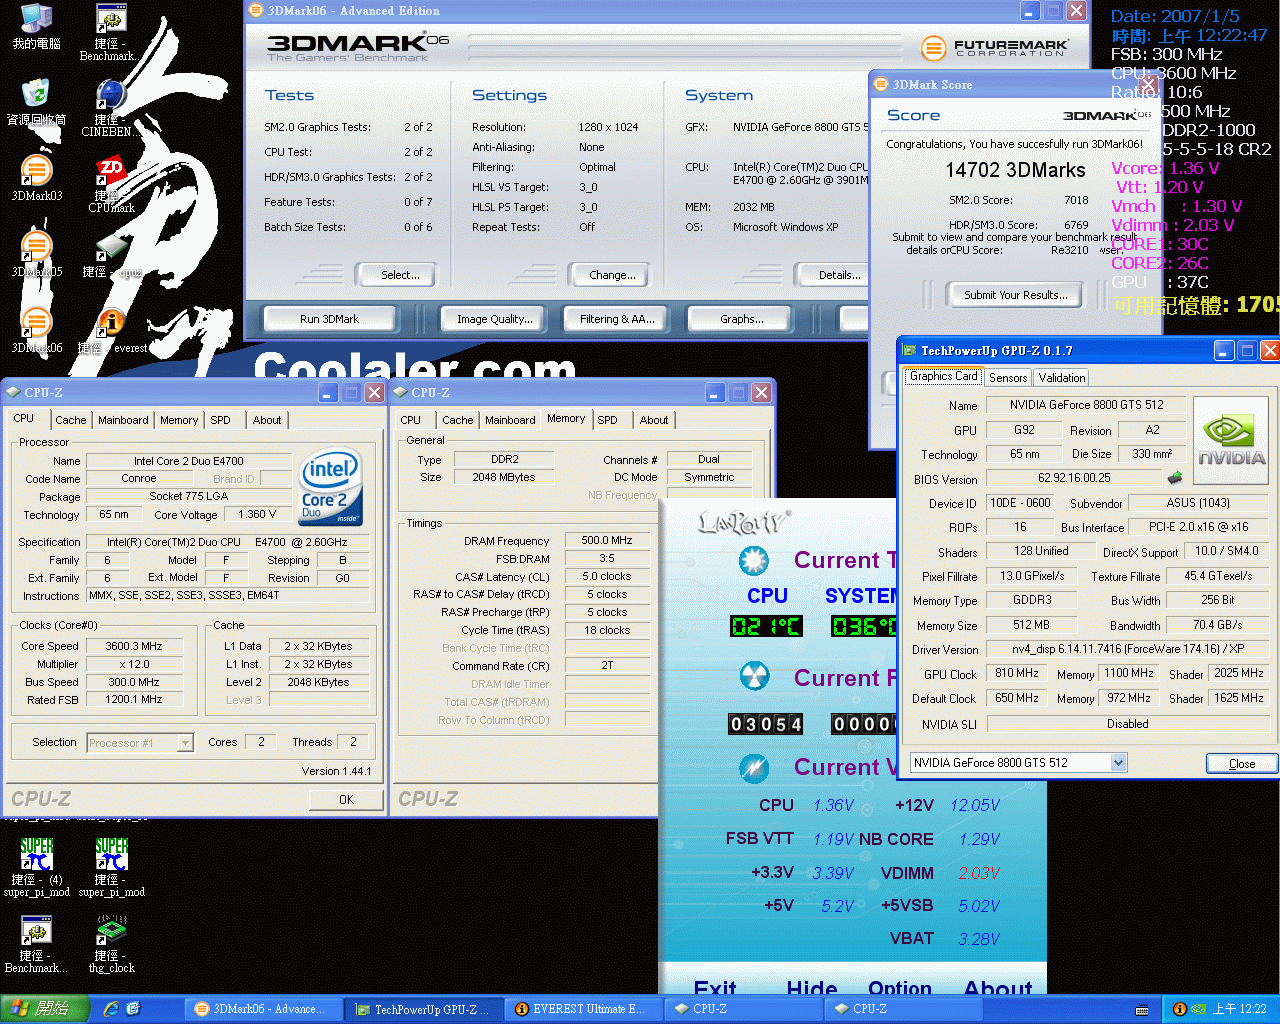The image size is (1280, 1024).
Task: Click Run 3DMark button
Action: click(x=329, y=319)
